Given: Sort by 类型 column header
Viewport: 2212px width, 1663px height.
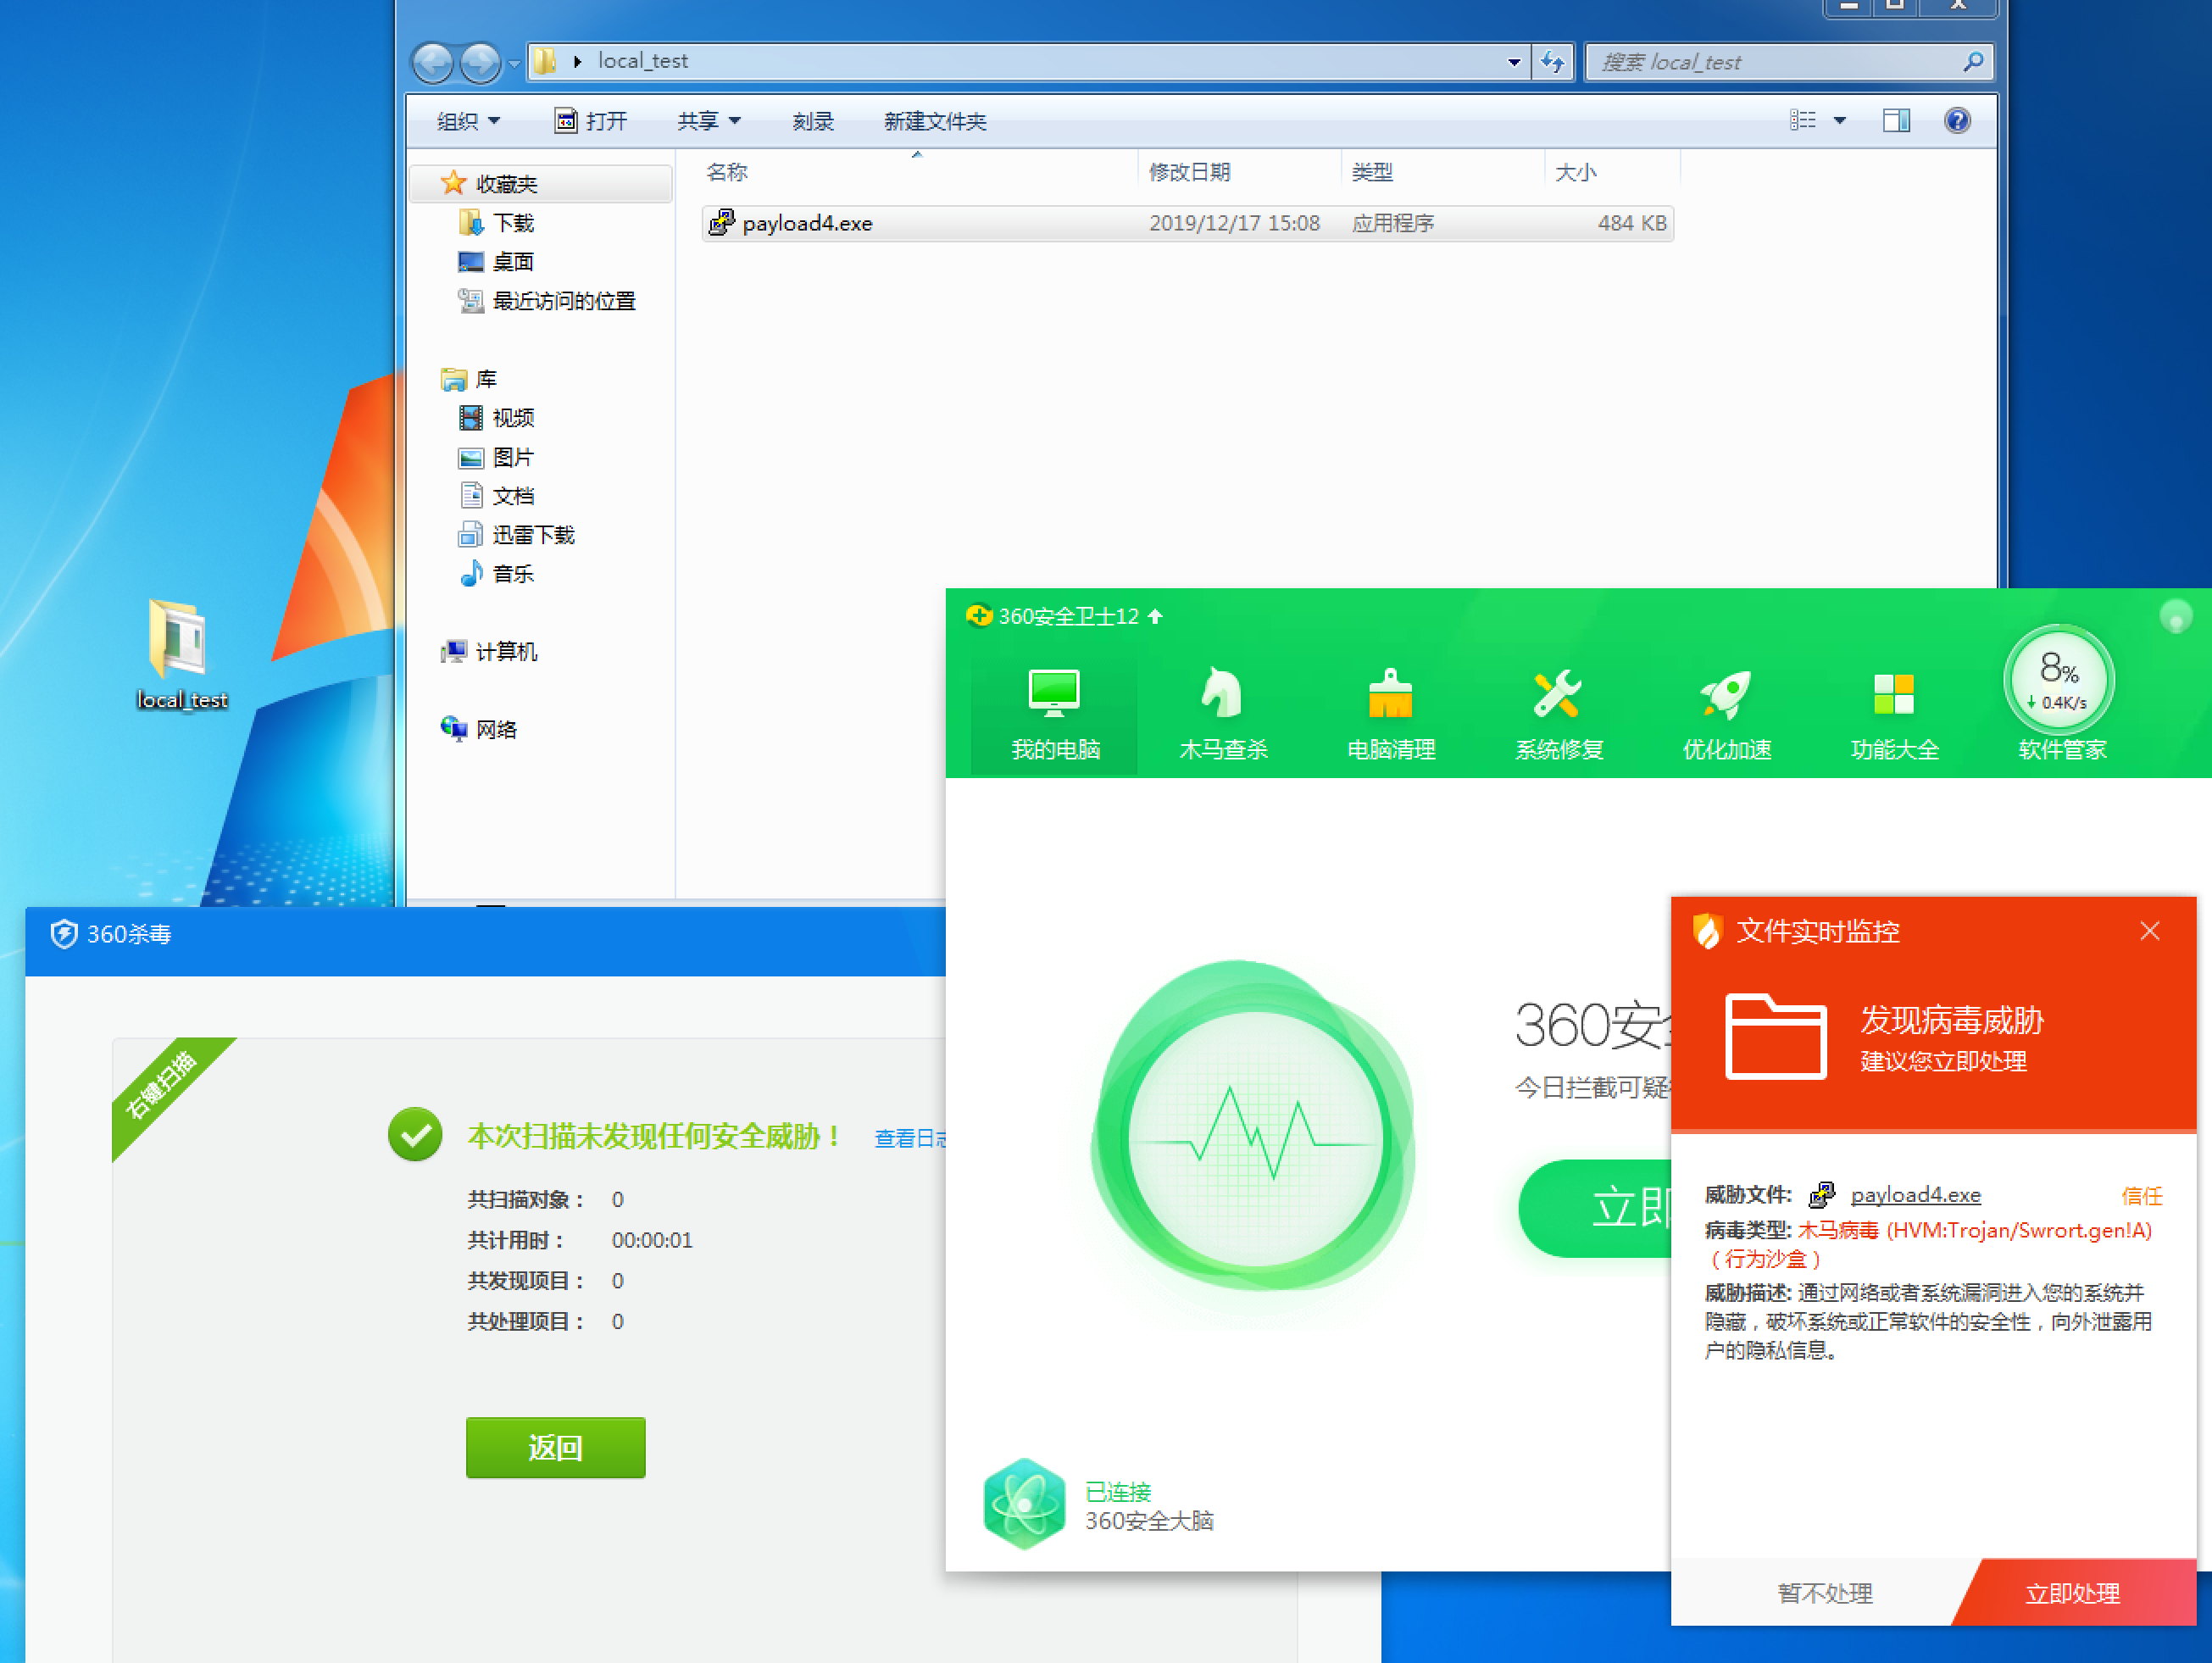Looking at the screenshot, I should coord(1443,172).
